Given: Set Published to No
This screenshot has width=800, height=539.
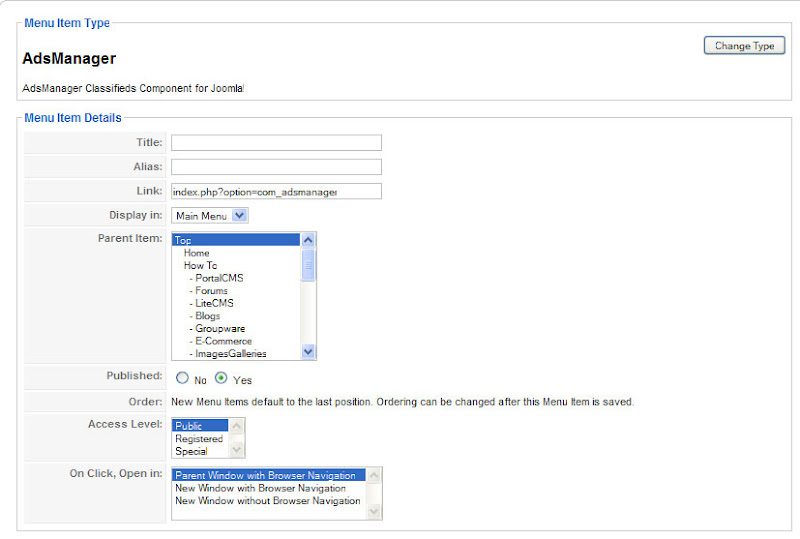Looking at the screenshot, I should (x=182, y=379).
